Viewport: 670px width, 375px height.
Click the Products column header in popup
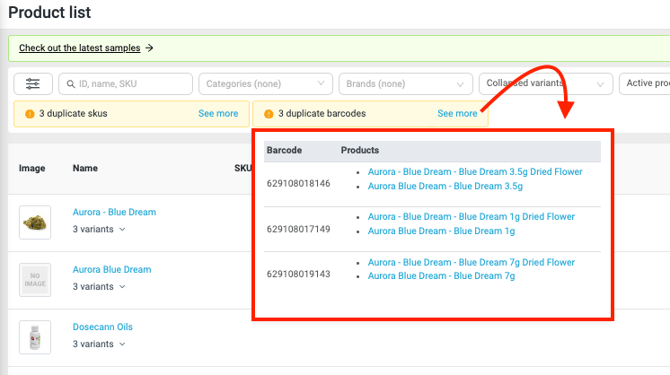point(360,150)
